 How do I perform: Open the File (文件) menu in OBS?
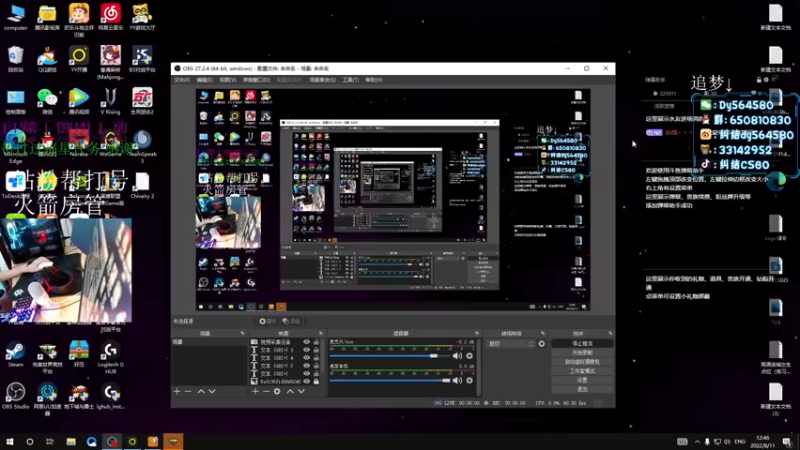coord(182,80)
